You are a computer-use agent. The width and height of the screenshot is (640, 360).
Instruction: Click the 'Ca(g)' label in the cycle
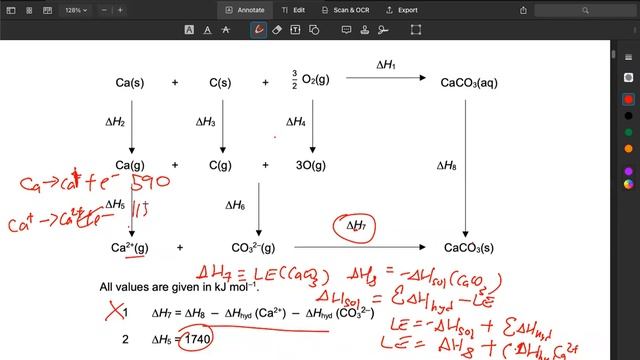pyautogui.click(x=130, y=165)
